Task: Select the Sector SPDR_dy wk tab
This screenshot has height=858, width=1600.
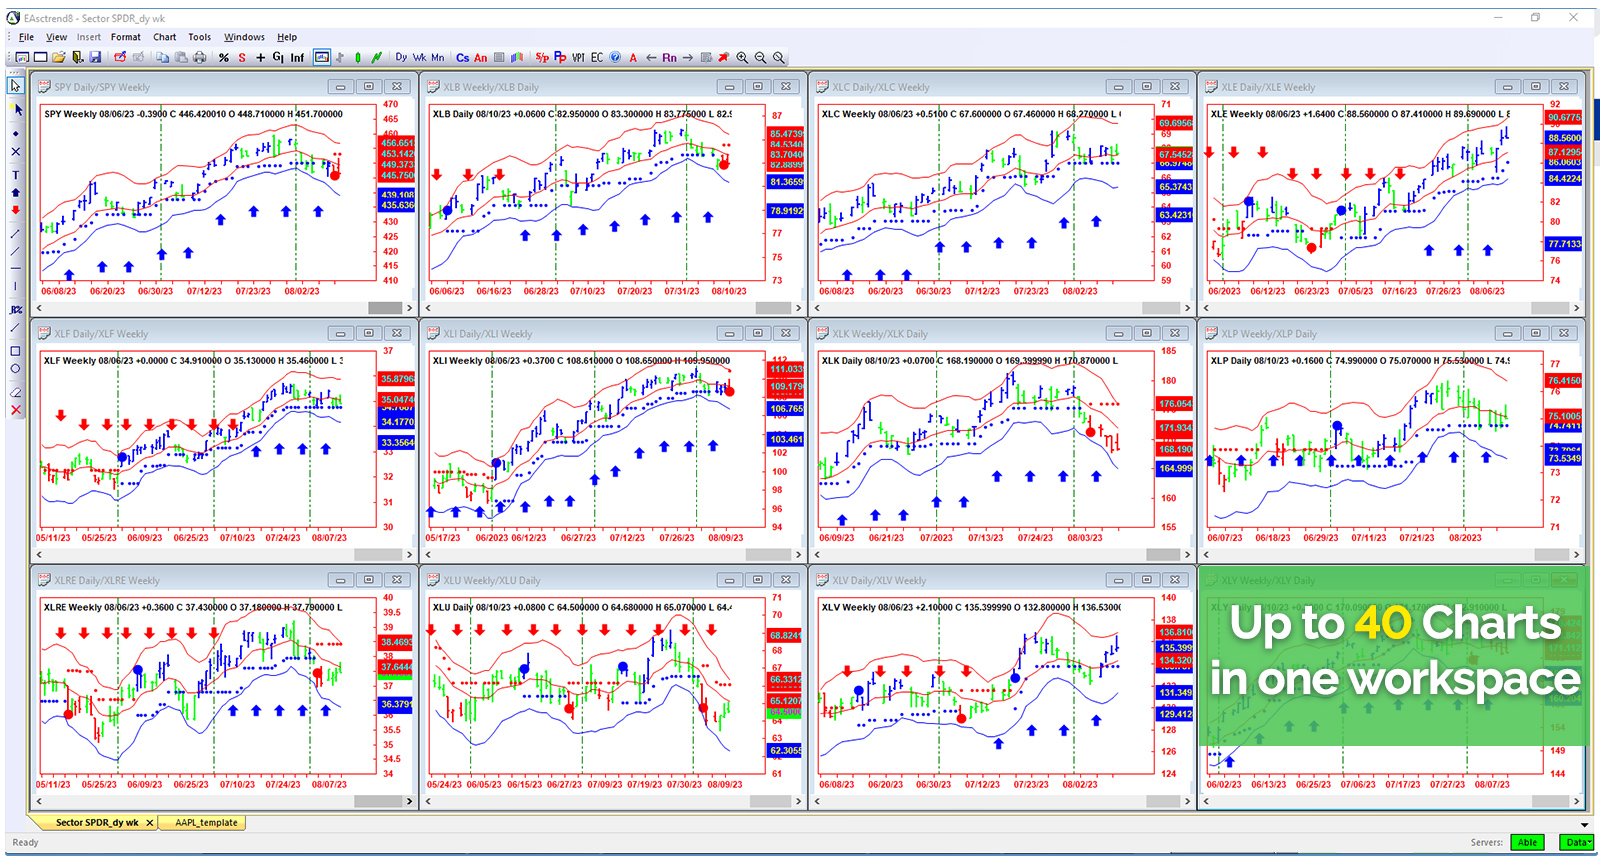Action: click(x=96, y=823)
